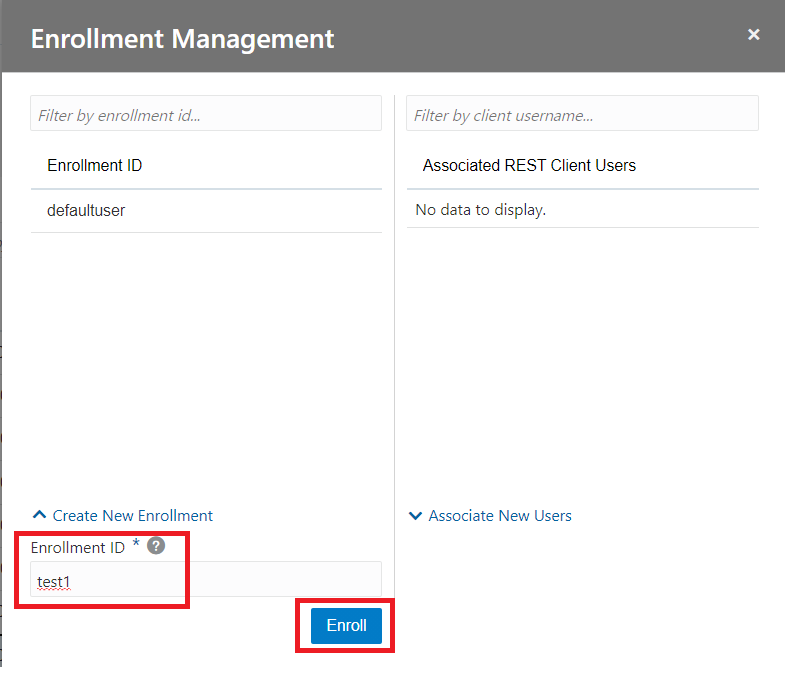Click the Enrollment ID input containing test1

tap(206, 580)
